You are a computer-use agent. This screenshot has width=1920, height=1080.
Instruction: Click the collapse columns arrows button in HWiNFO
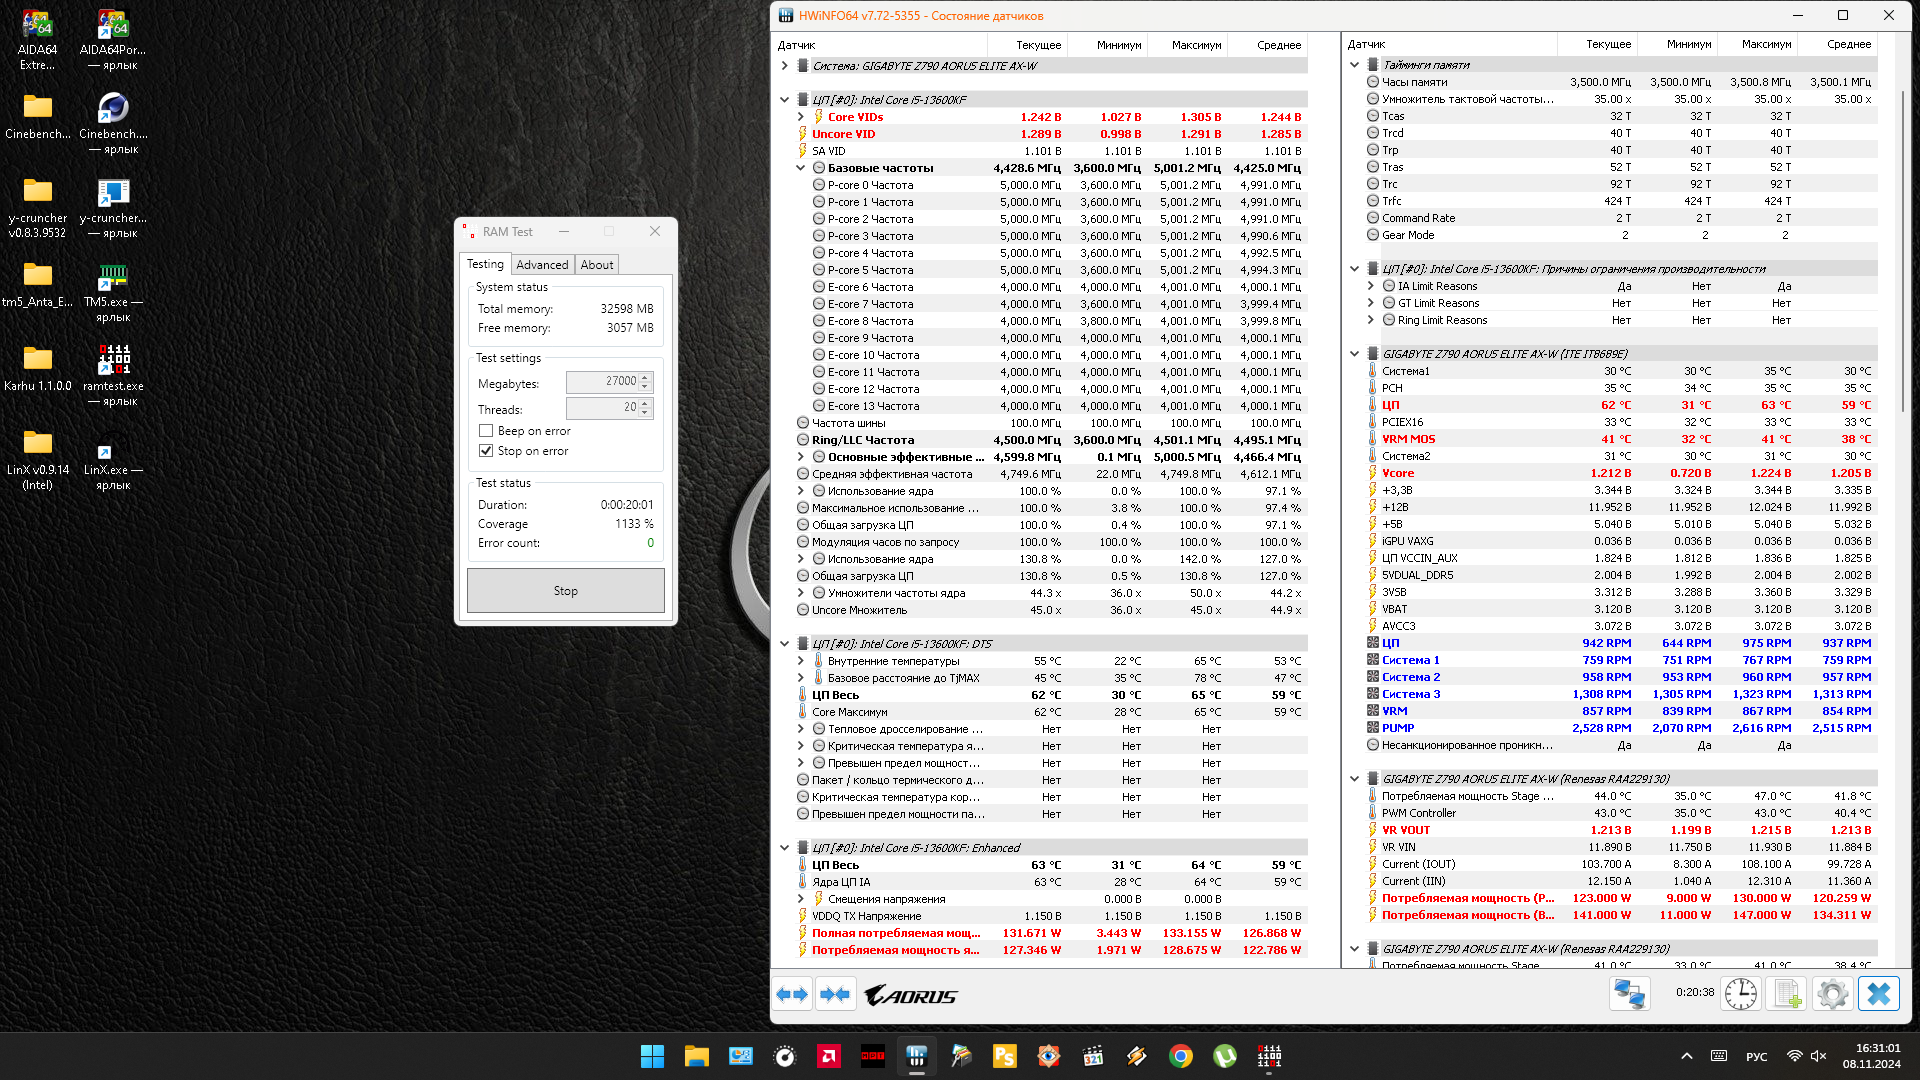pos(835,994)
